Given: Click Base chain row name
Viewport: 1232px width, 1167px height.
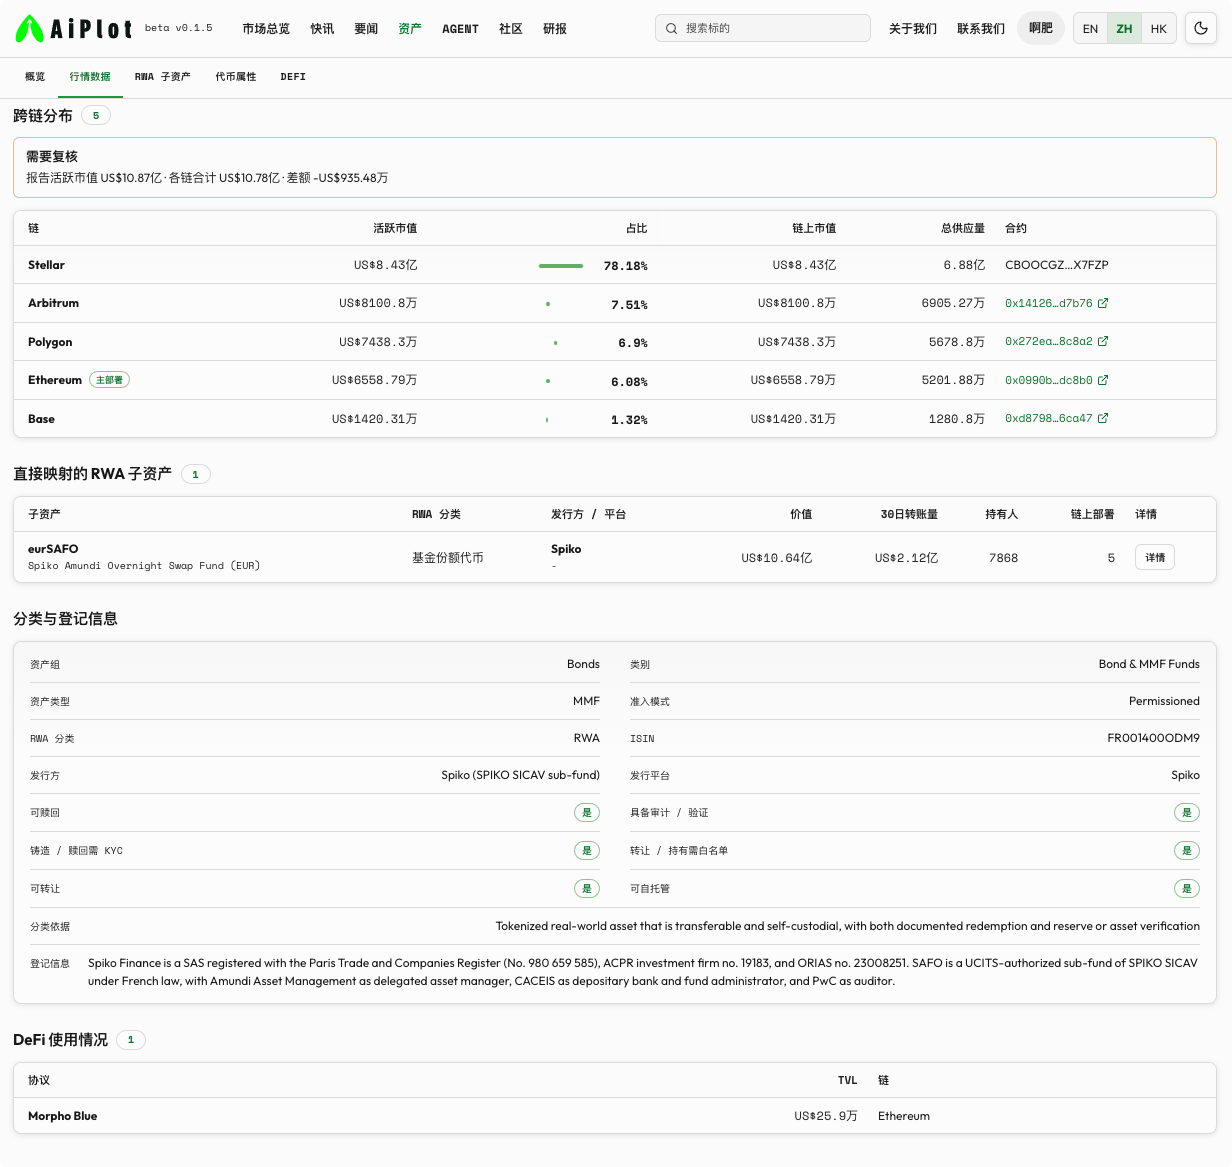Looking at the screenshot, I should 41,419.
